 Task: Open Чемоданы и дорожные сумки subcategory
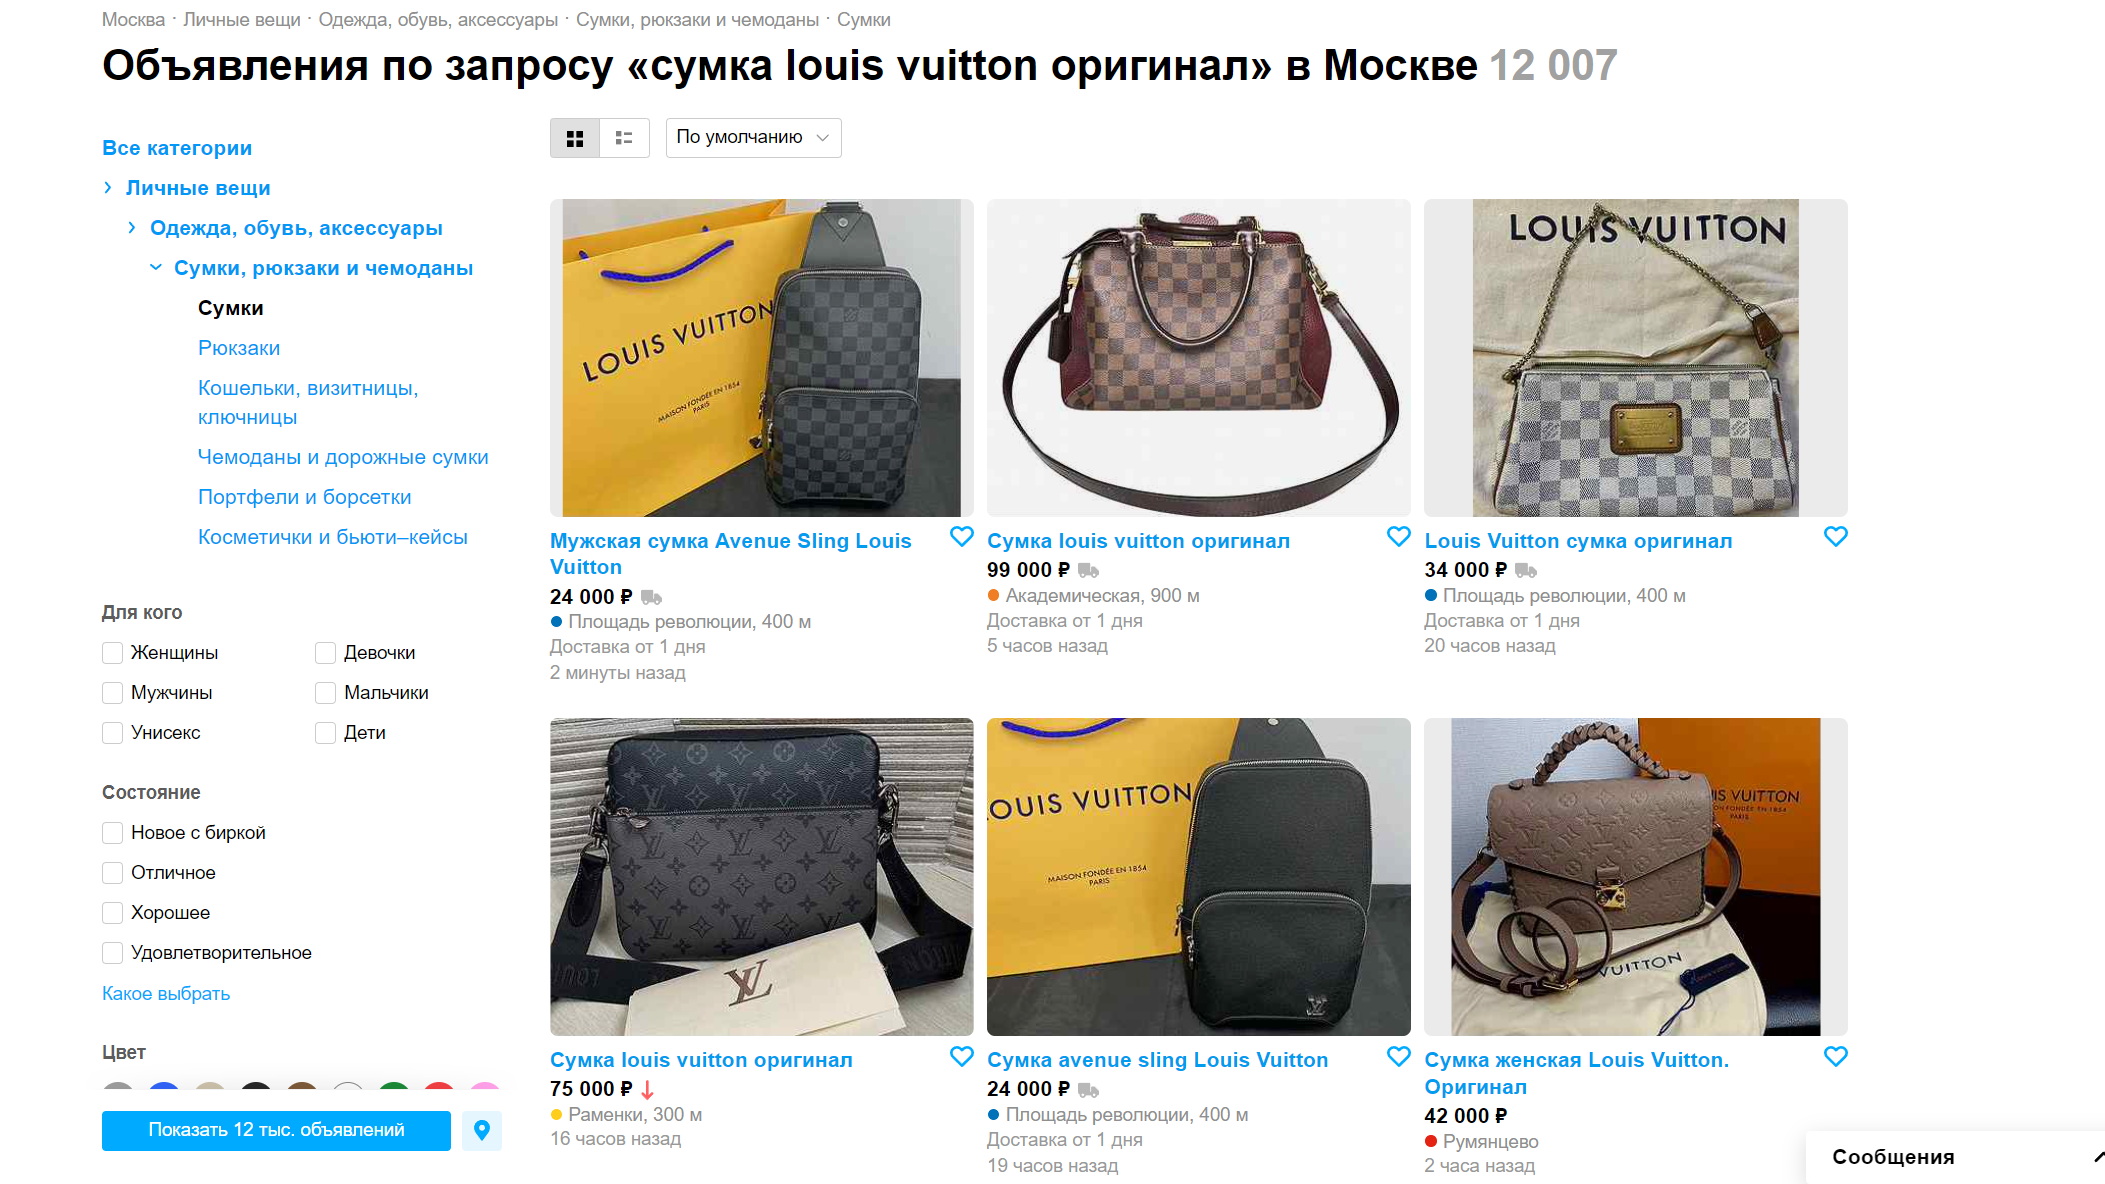click(x=343, y=457)
